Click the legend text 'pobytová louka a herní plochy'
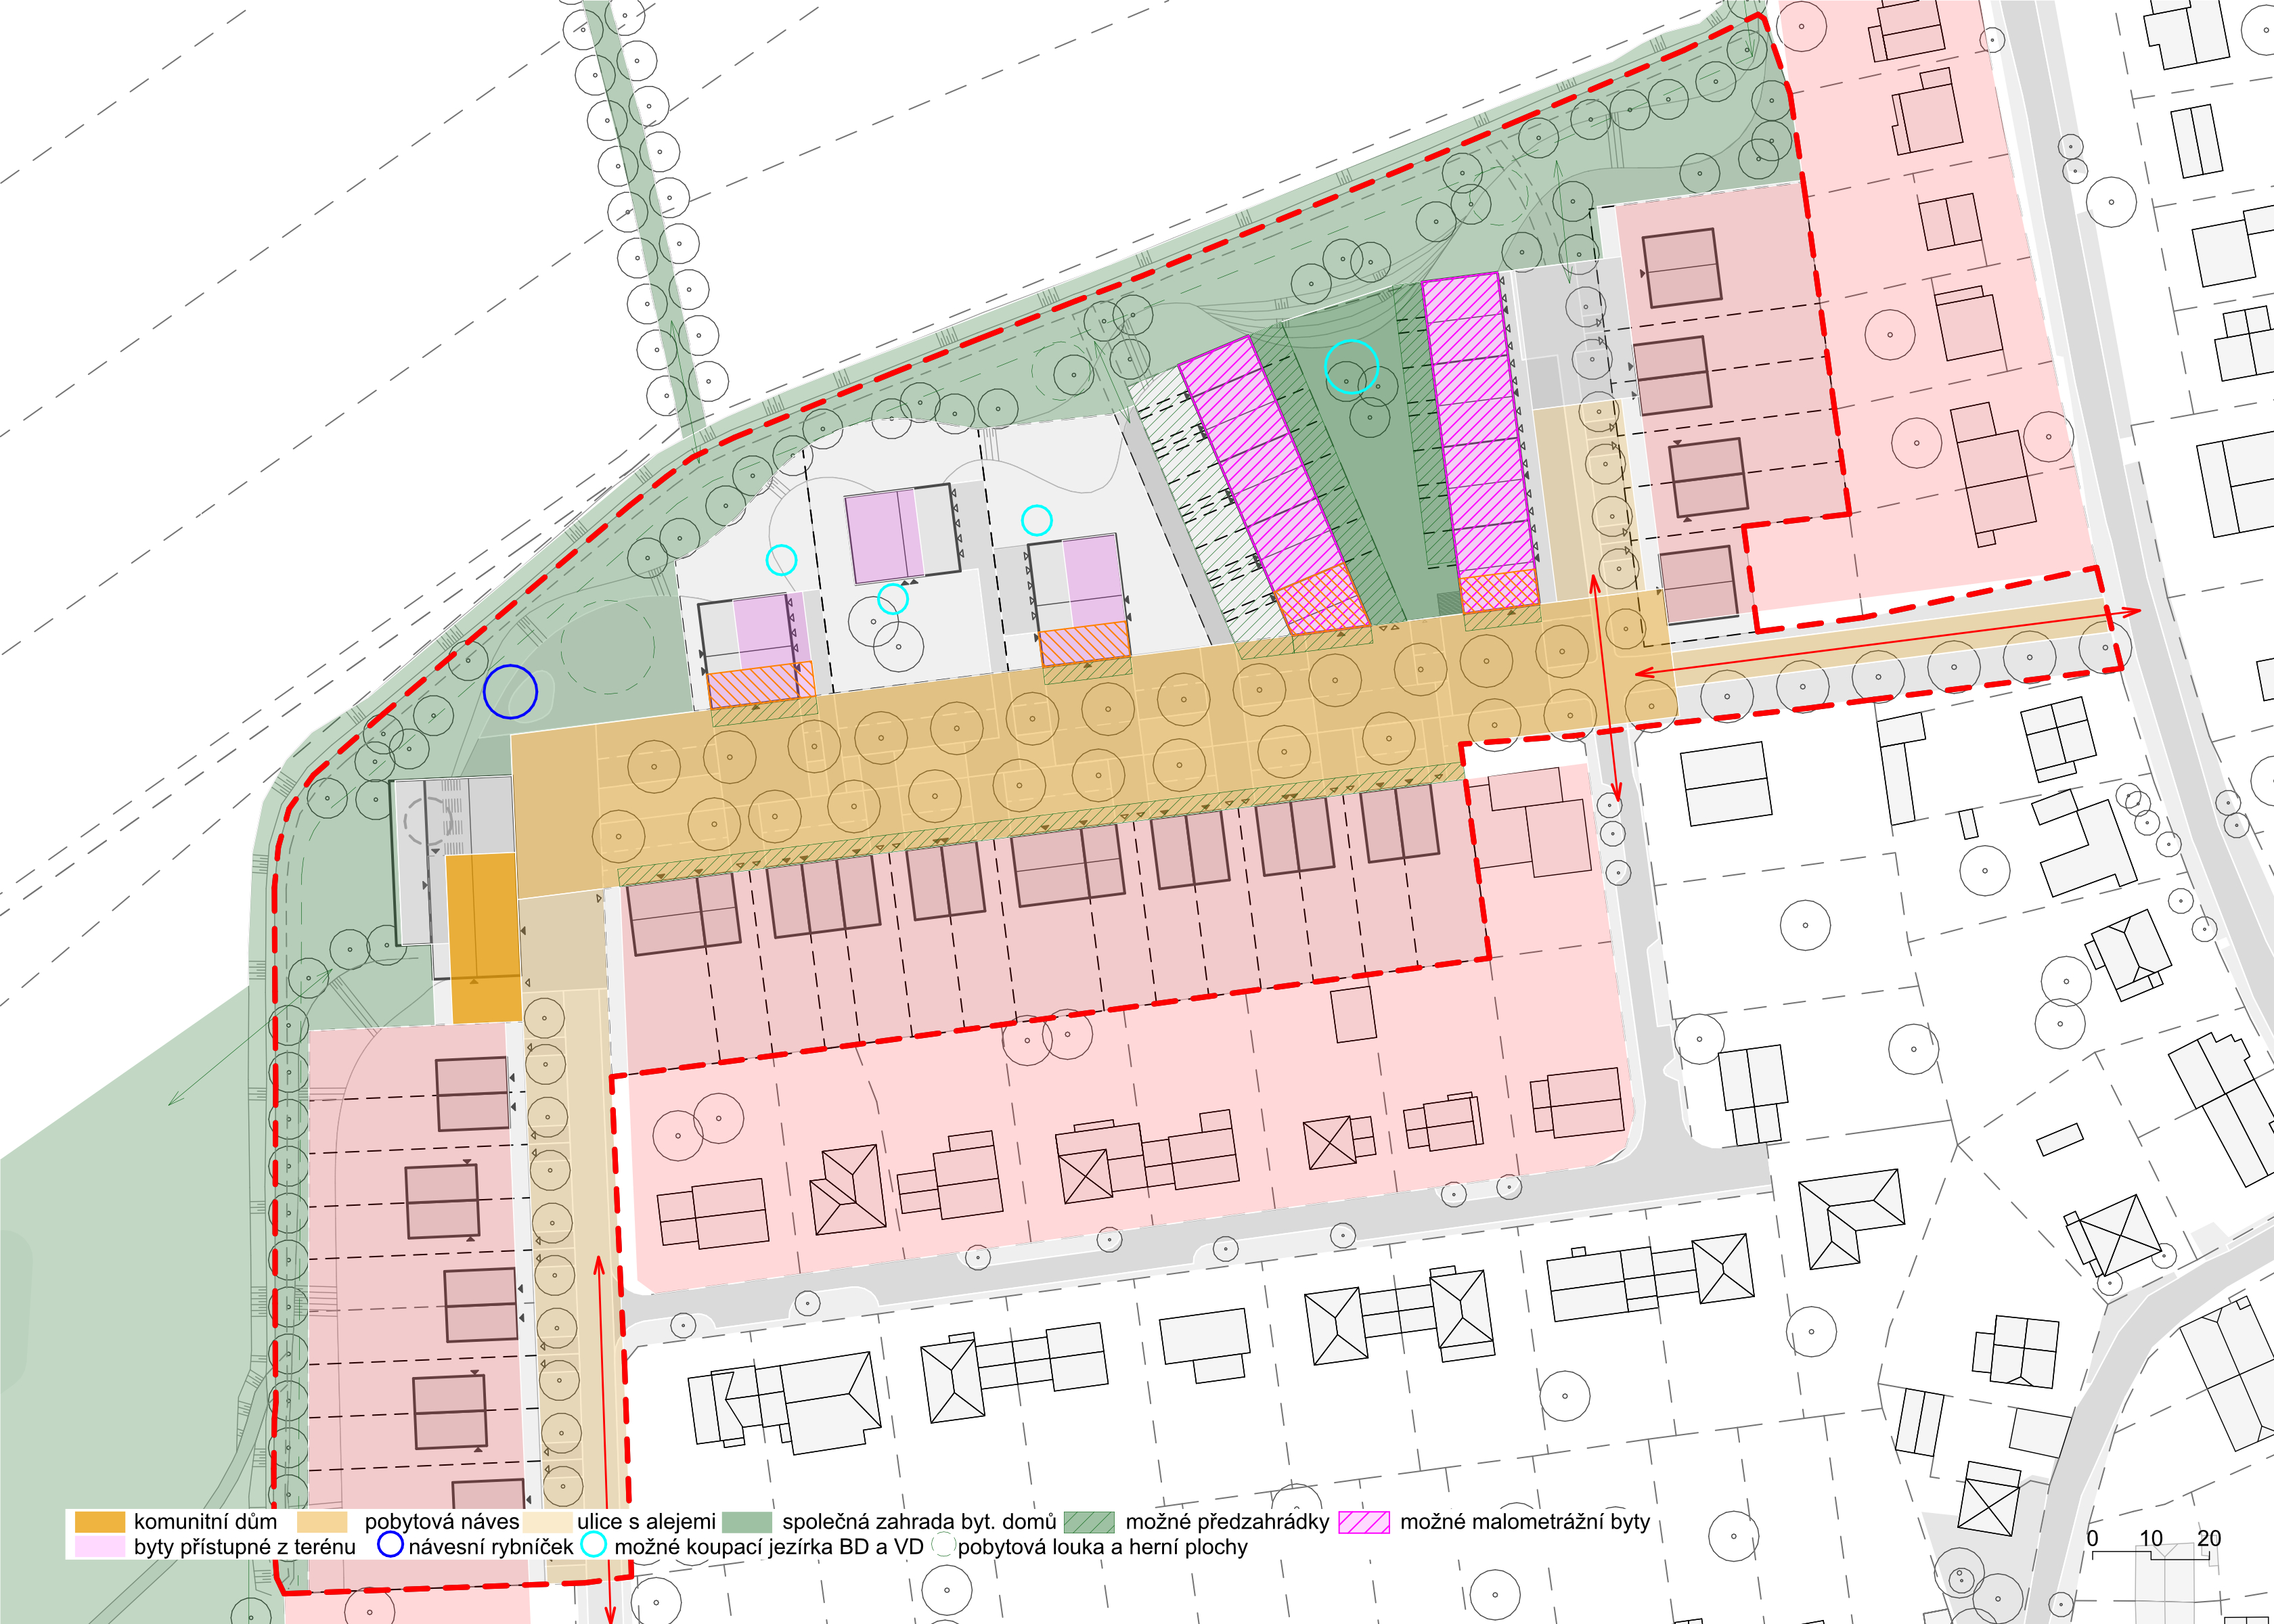This screenshot has width=2274, height=1624. [1102, 1547]
